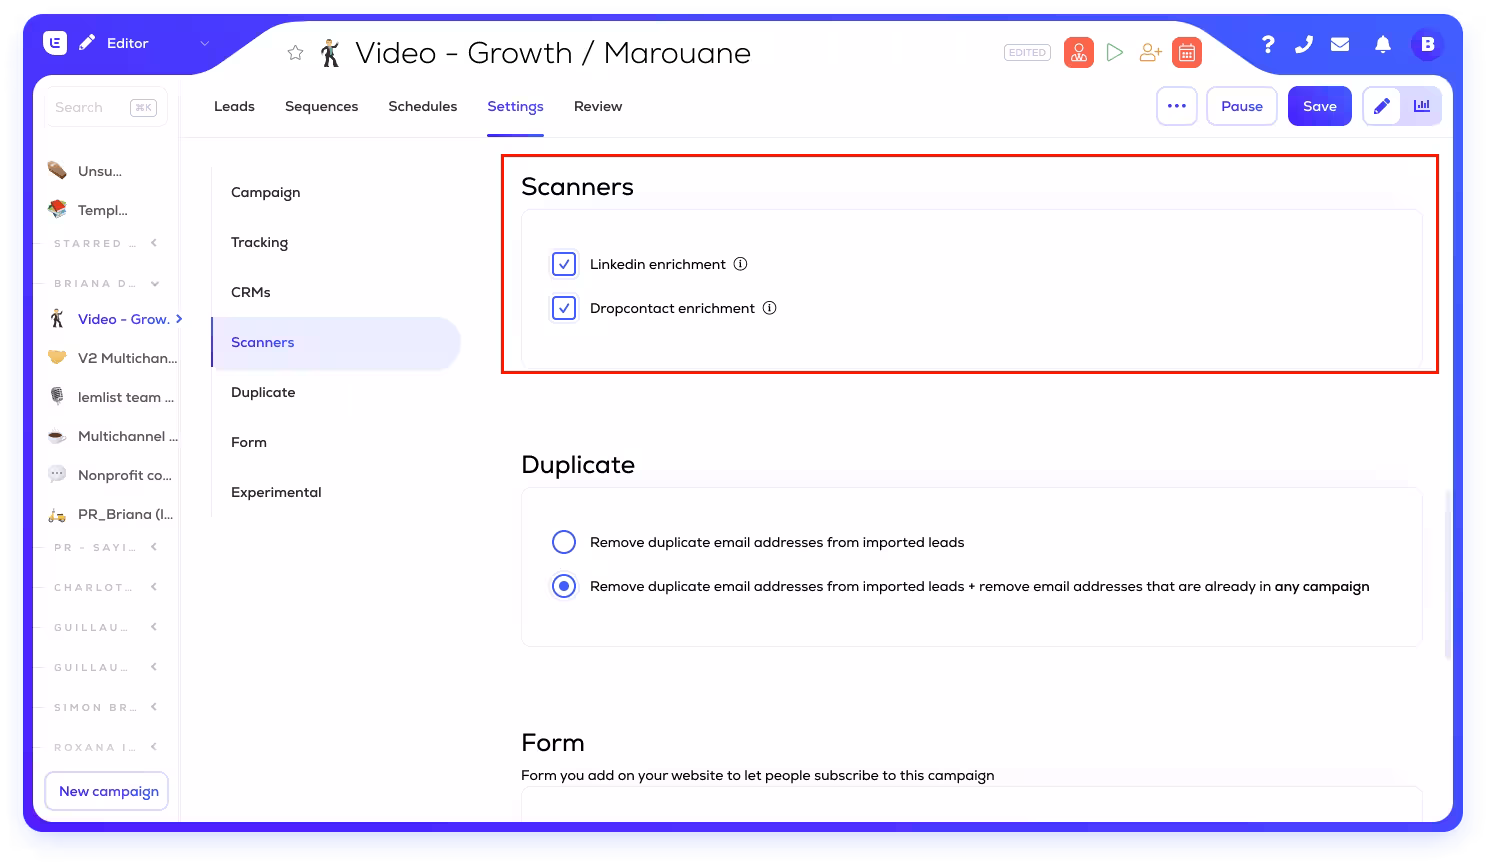Screen dimensions: 1486x864
Task: Uncheck Linkedin enrichment checkbox
Action: click(x=564, y=264)
